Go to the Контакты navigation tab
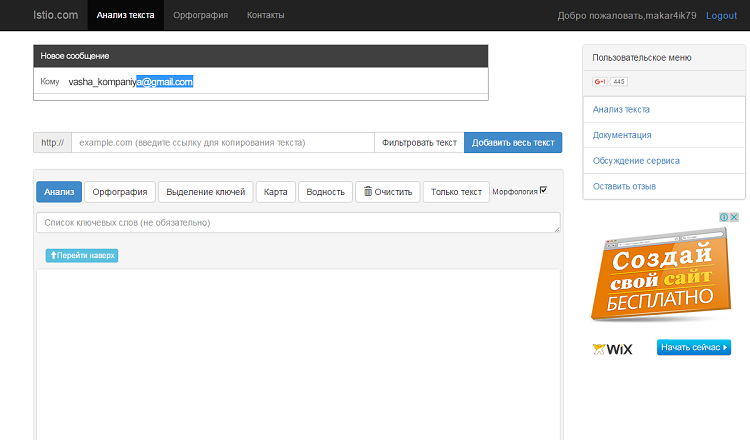This screenshot has width=750, height=440. tap(265, 15)
